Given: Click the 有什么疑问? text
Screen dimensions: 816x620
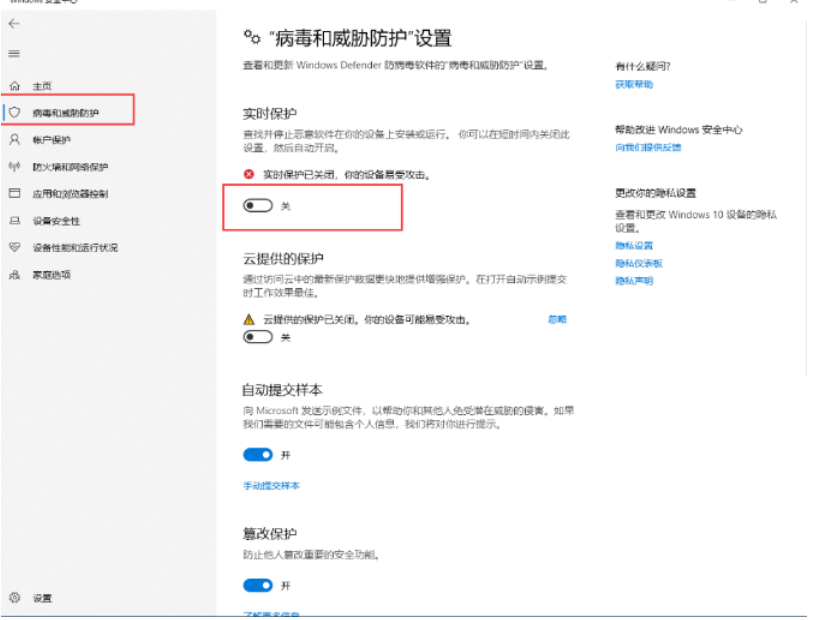Looking at the screenshot, I should coord(643,66).
